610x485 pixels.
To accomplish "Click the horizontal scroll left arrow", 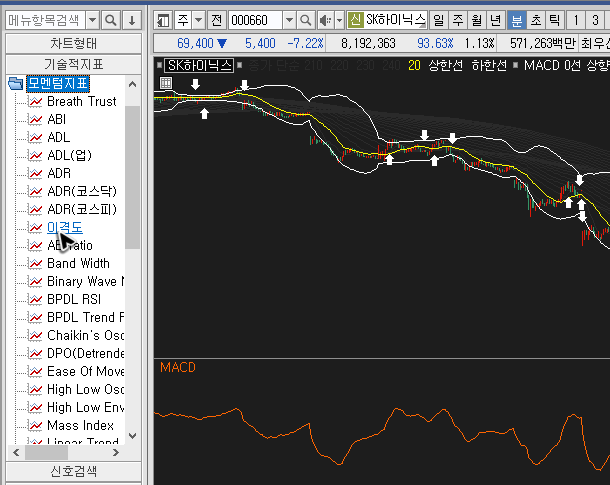I will coord(16,452).
